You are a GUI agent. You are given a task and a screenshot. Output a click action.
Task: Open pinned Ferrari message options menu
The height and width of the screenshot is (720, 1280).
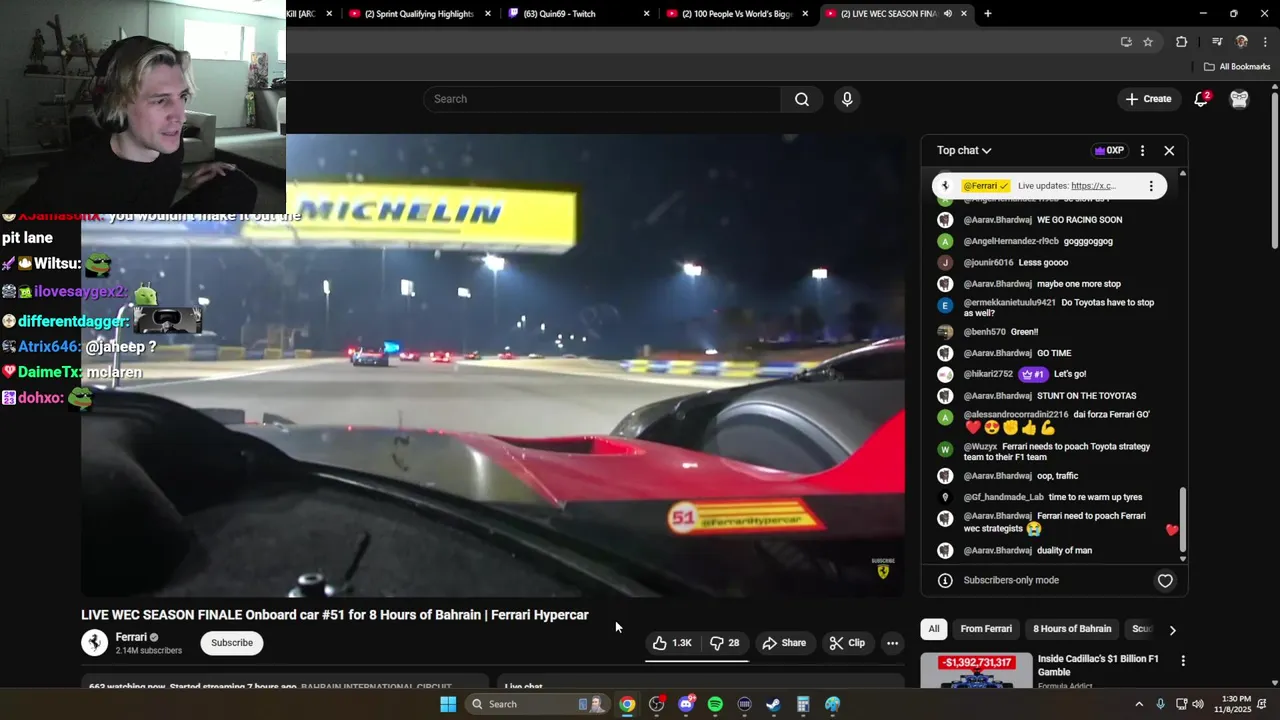[1151, 186]
